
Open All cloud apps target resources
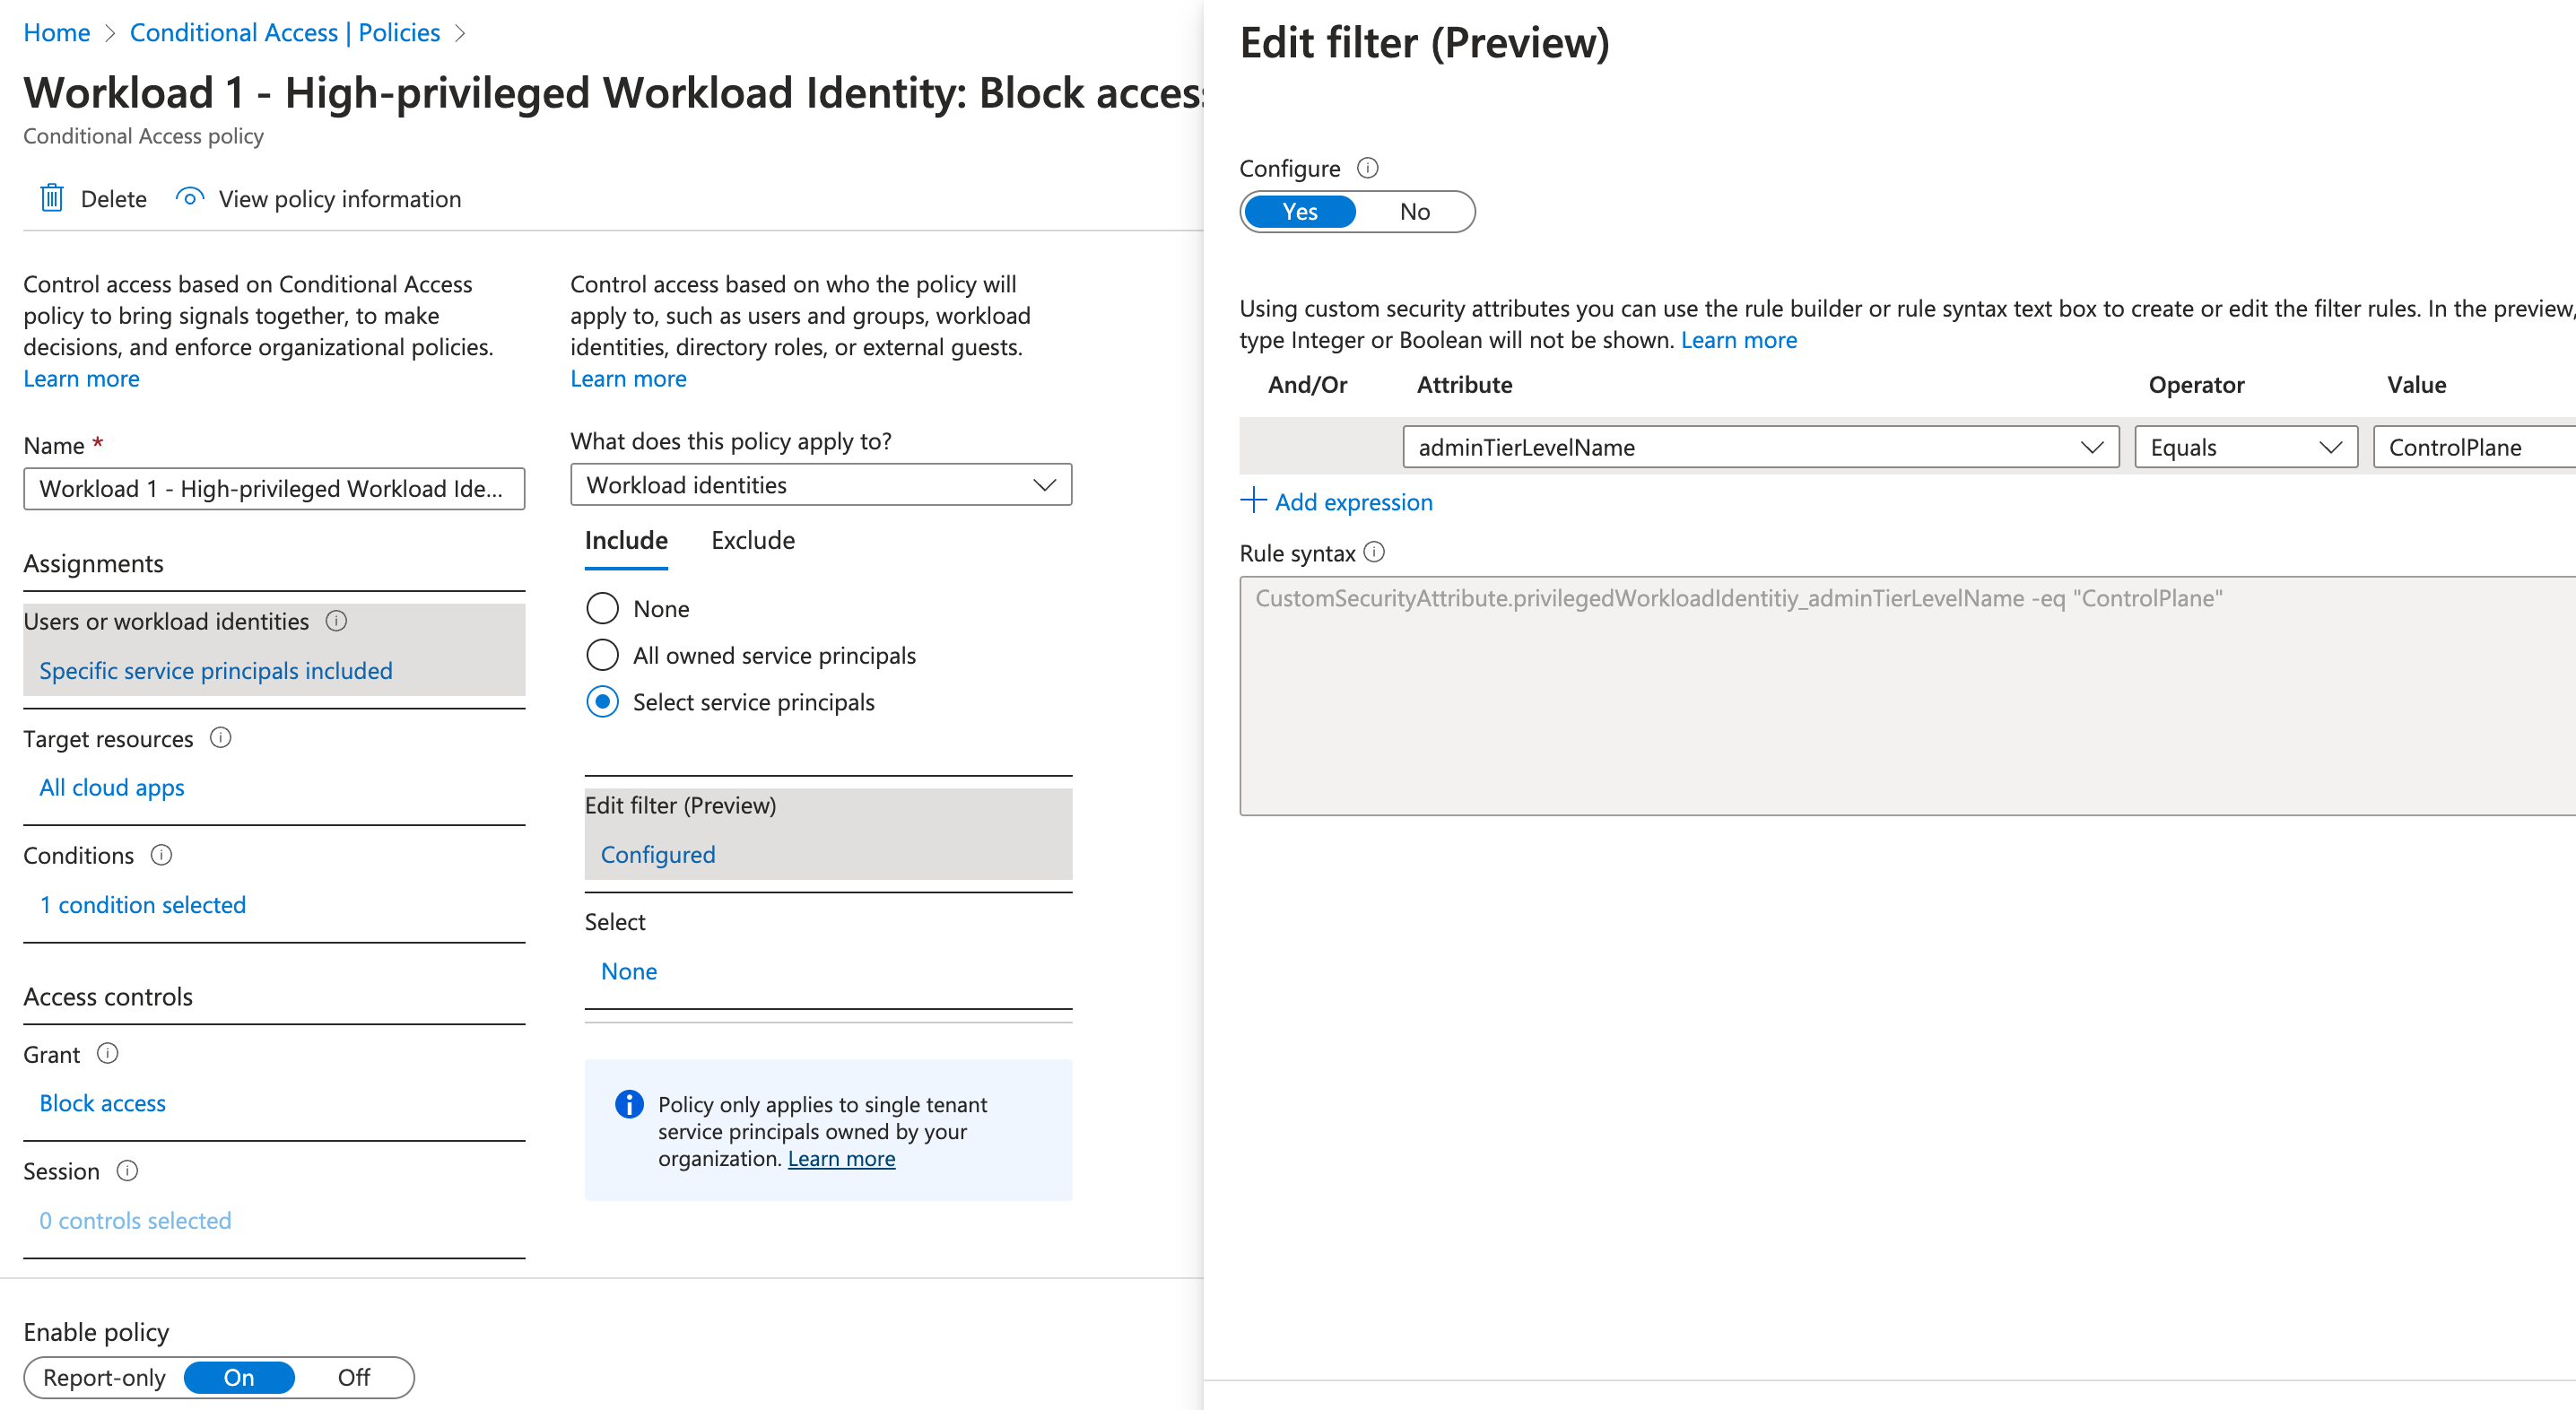click(x=112, y=788)
